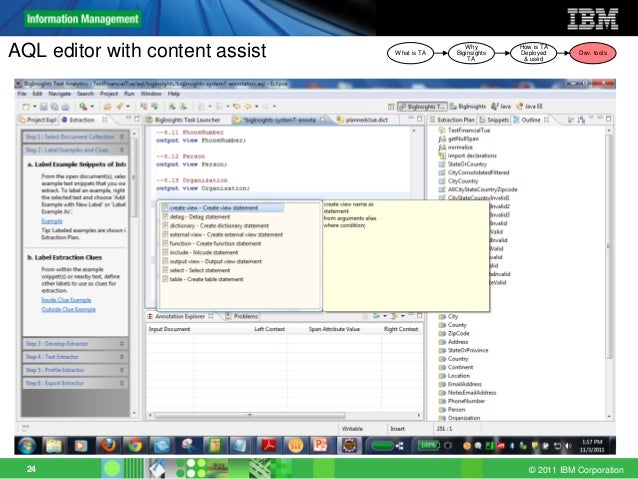This screenshot has width=638, height=479.
Task: Open the Window menu
Action: click(151, 94)
